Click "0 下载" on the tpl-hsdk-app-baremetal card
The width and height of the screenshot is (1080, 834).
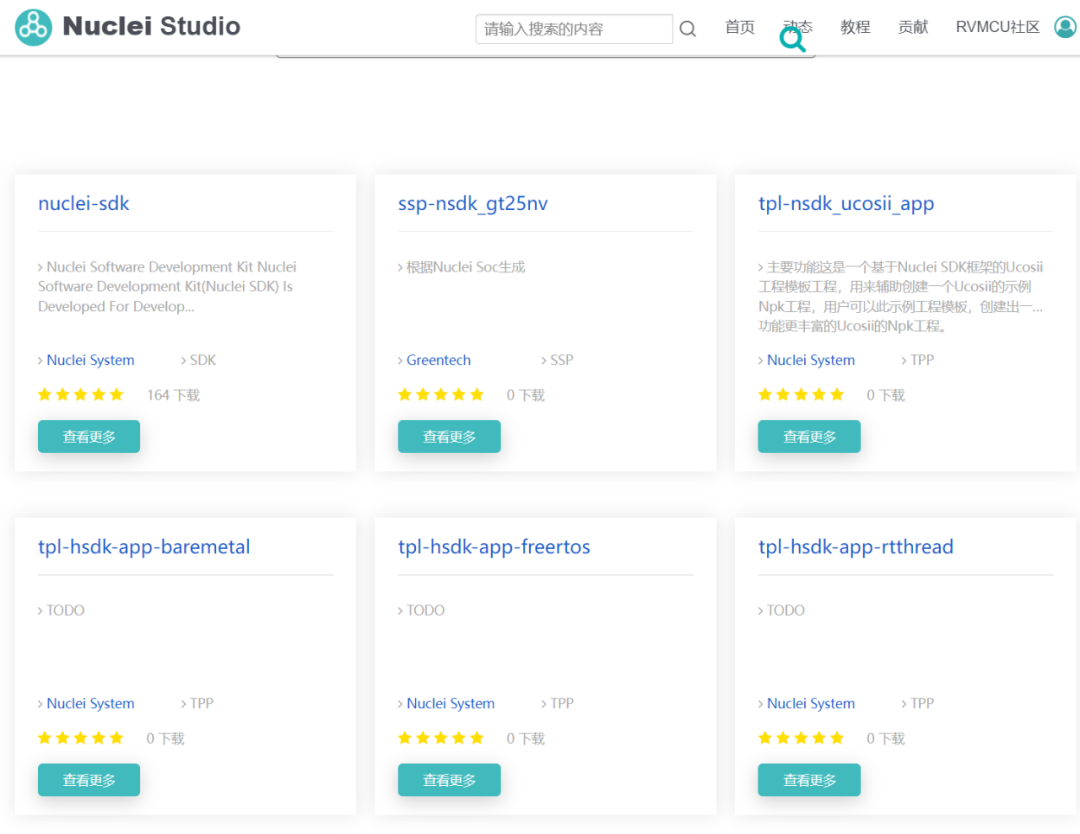click(x=165, y=738)
